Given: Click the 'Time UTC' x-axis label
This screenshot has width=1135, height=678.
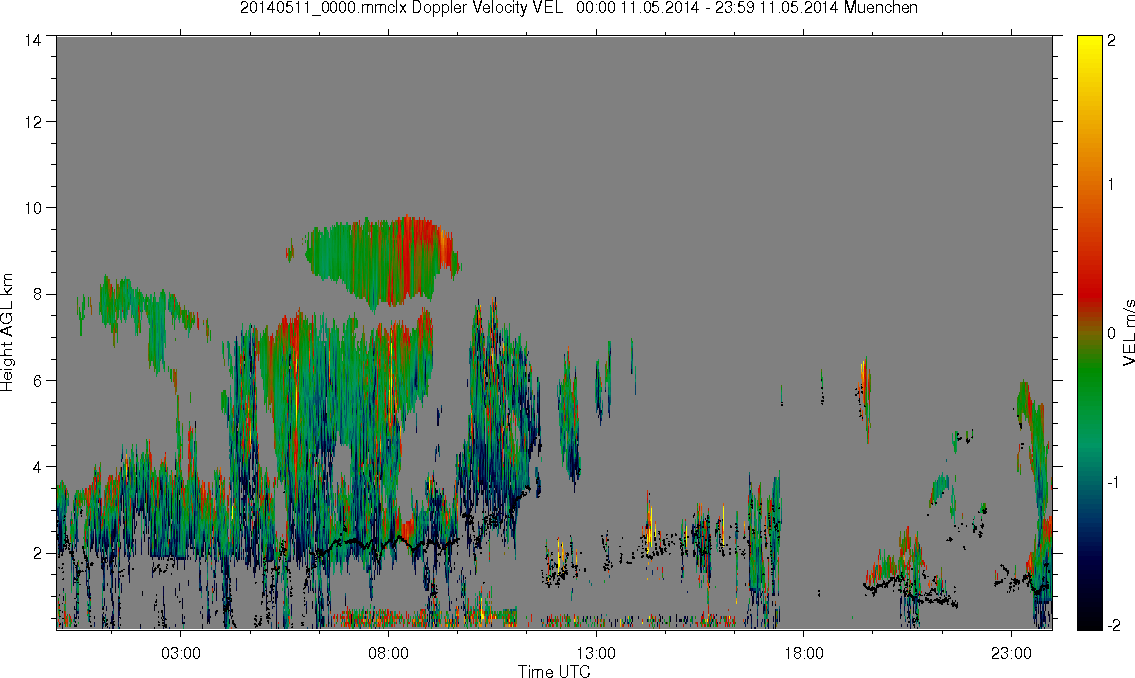Looking at the screenshot, I should (554, 671).
